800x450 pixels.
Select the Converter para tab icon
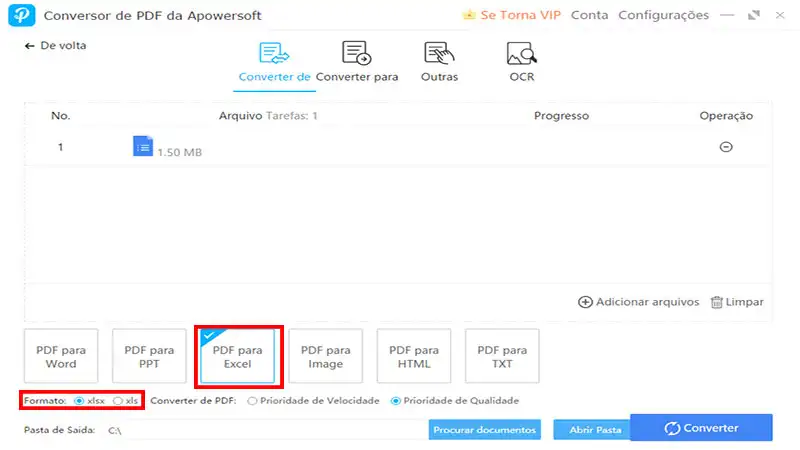point(356,53)
